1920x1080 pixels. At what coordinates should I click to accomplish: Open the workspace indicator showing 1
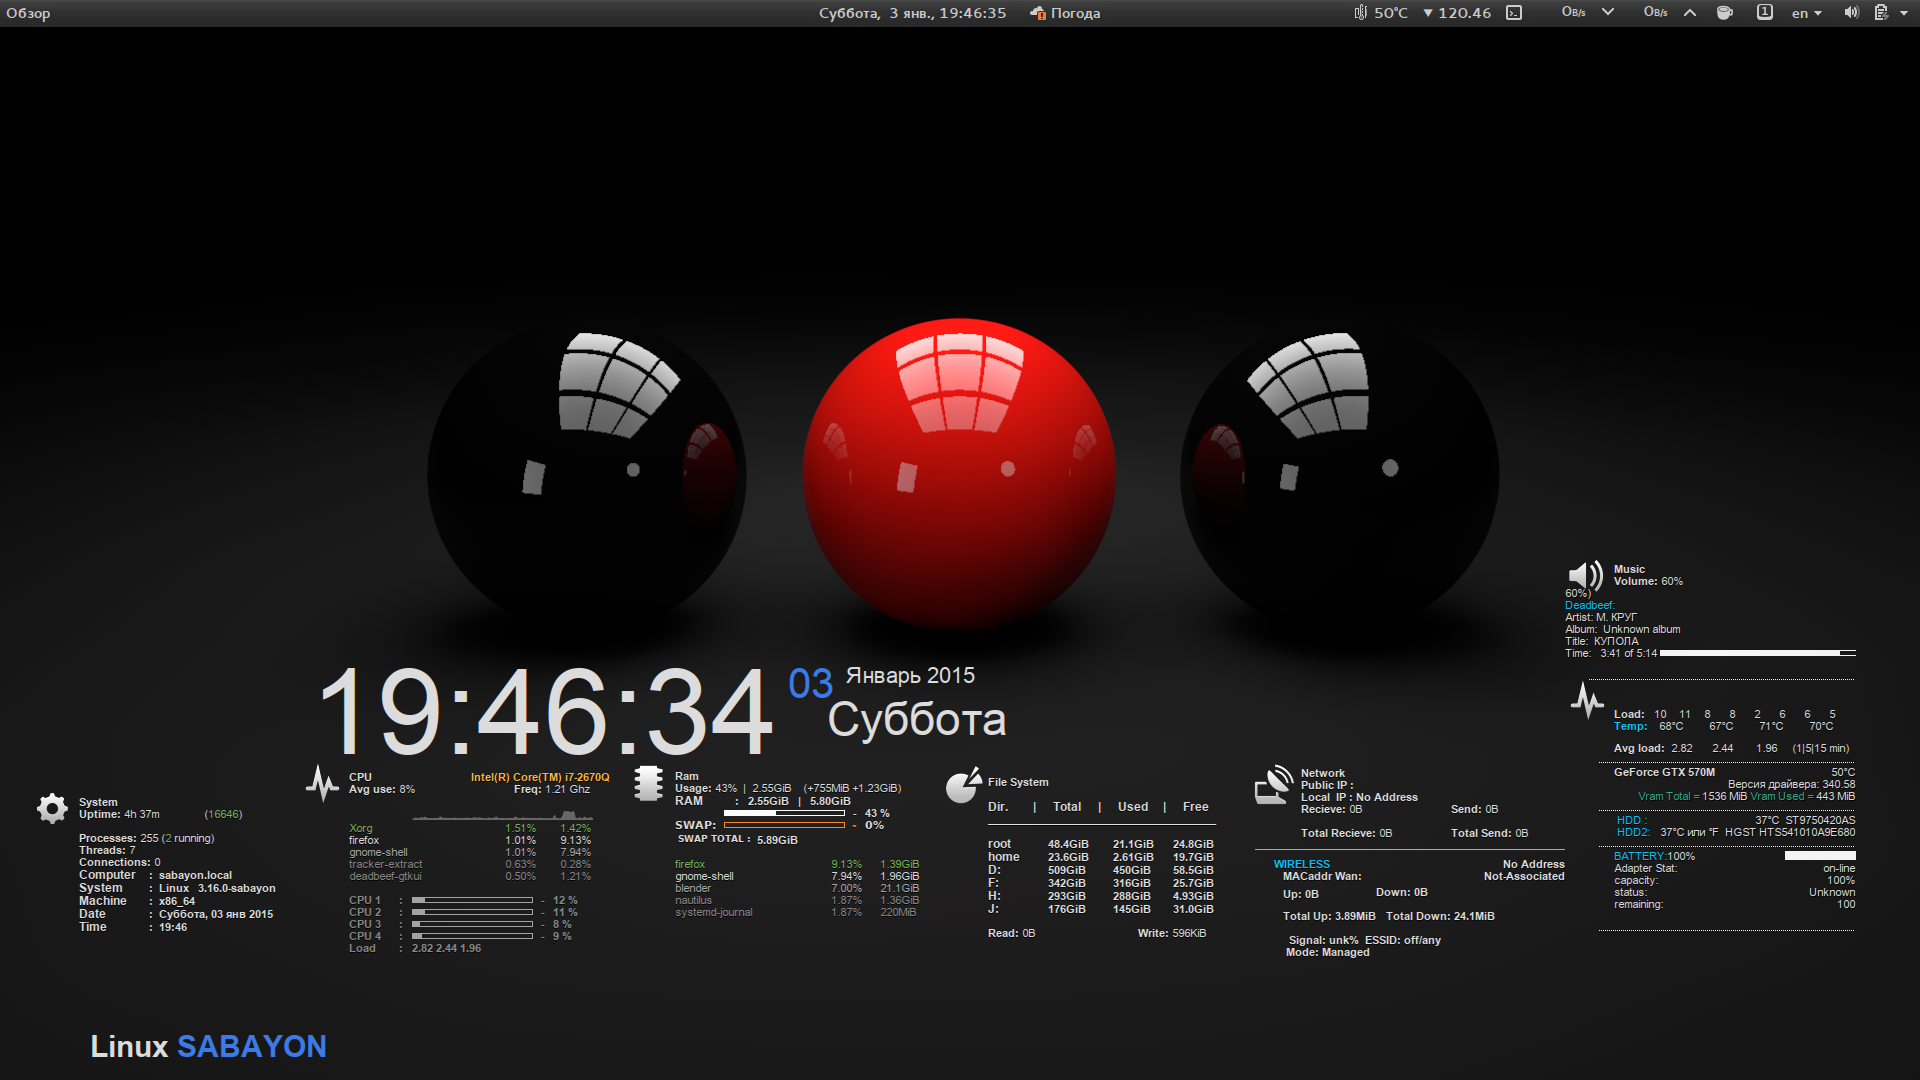pos(1765,13)
